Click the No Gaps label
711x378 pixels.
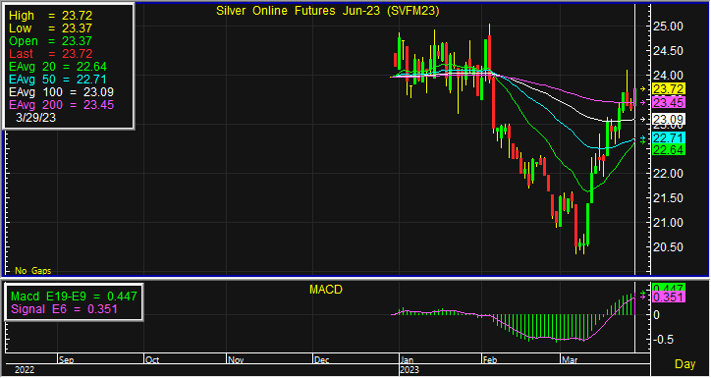(33, 271)
